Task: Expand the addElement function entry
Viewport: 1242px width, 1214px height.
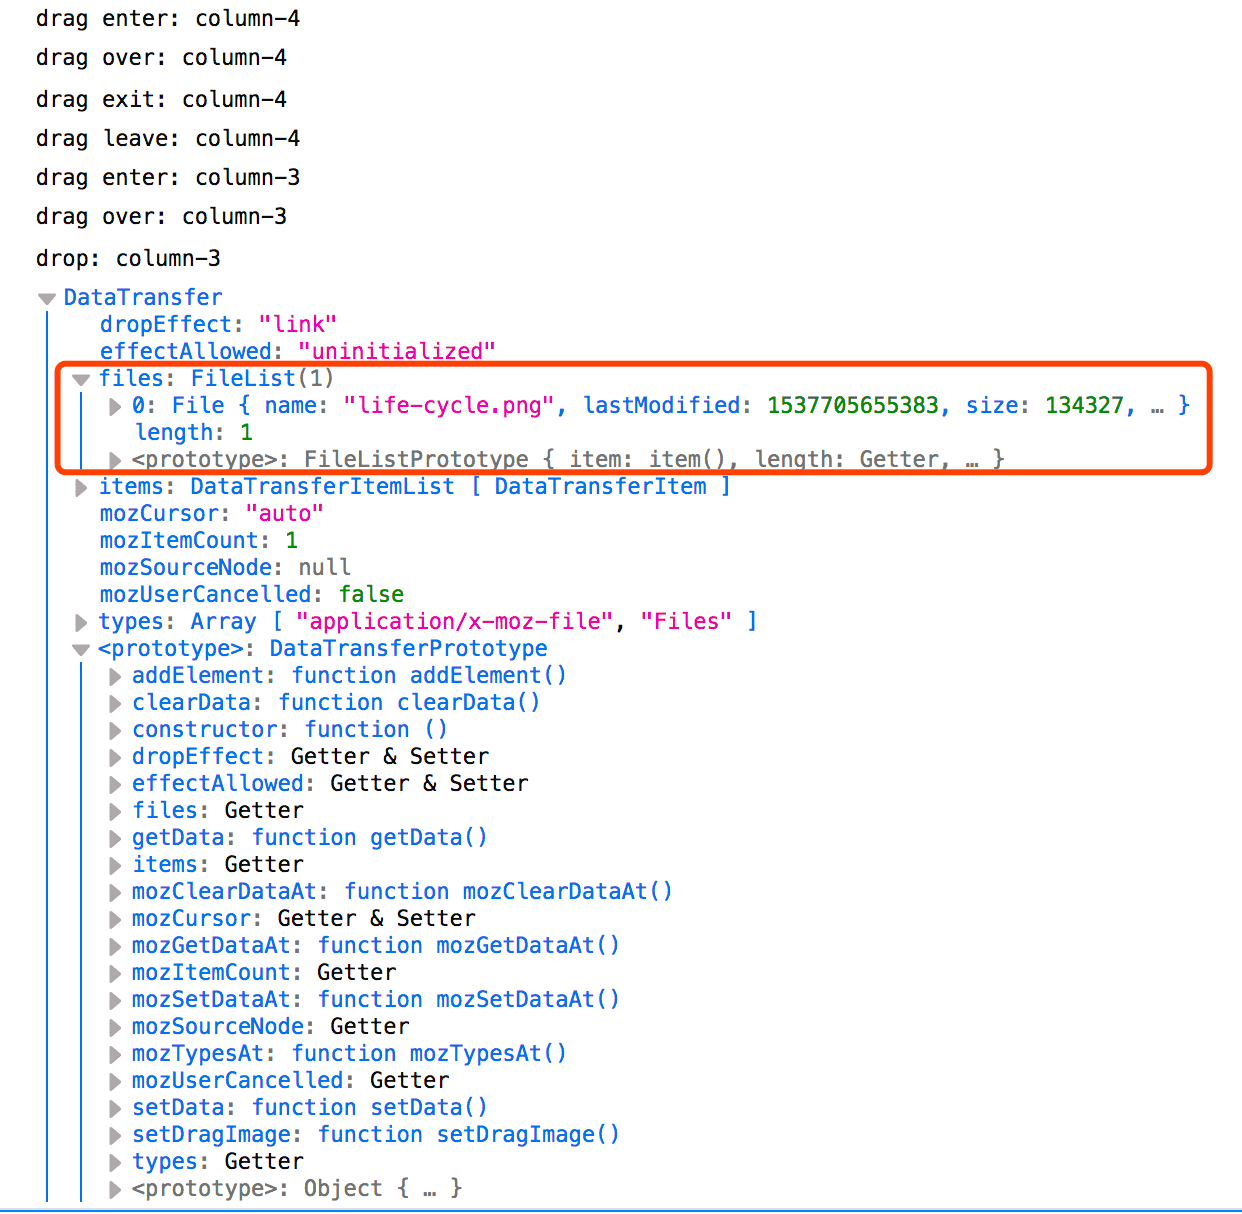Action: point(115,676)
